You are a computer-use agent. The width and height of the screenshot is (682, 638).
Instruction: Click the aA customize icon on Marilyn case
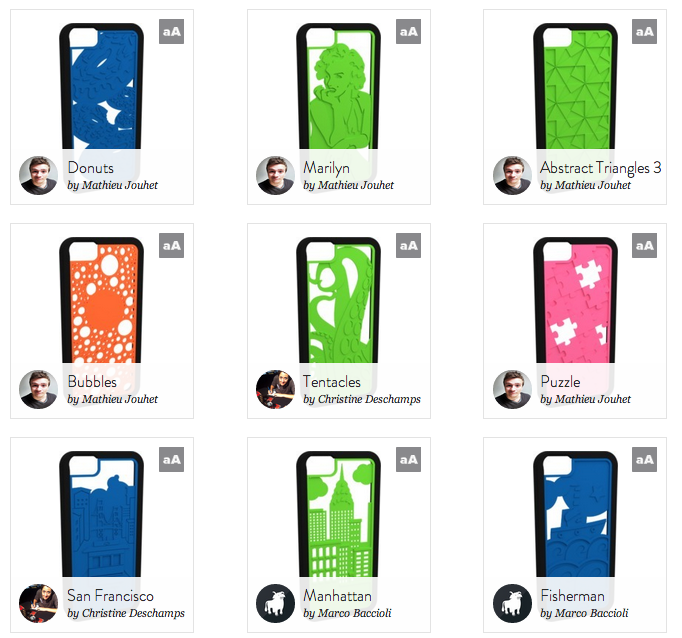click(408, 31)
